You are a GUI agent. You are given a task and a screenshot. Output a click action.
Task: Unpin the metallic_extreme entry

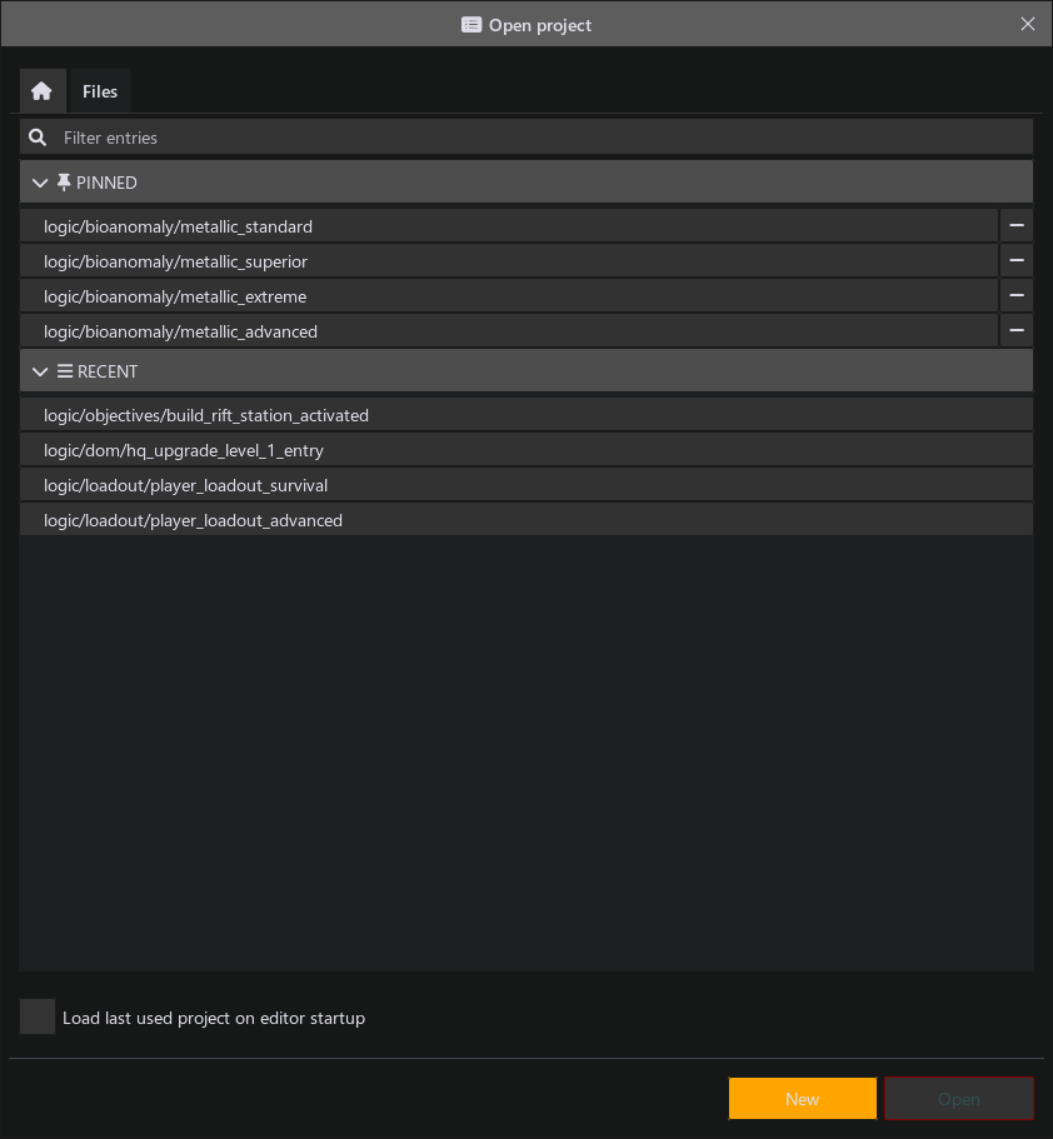click(1016, 295)
